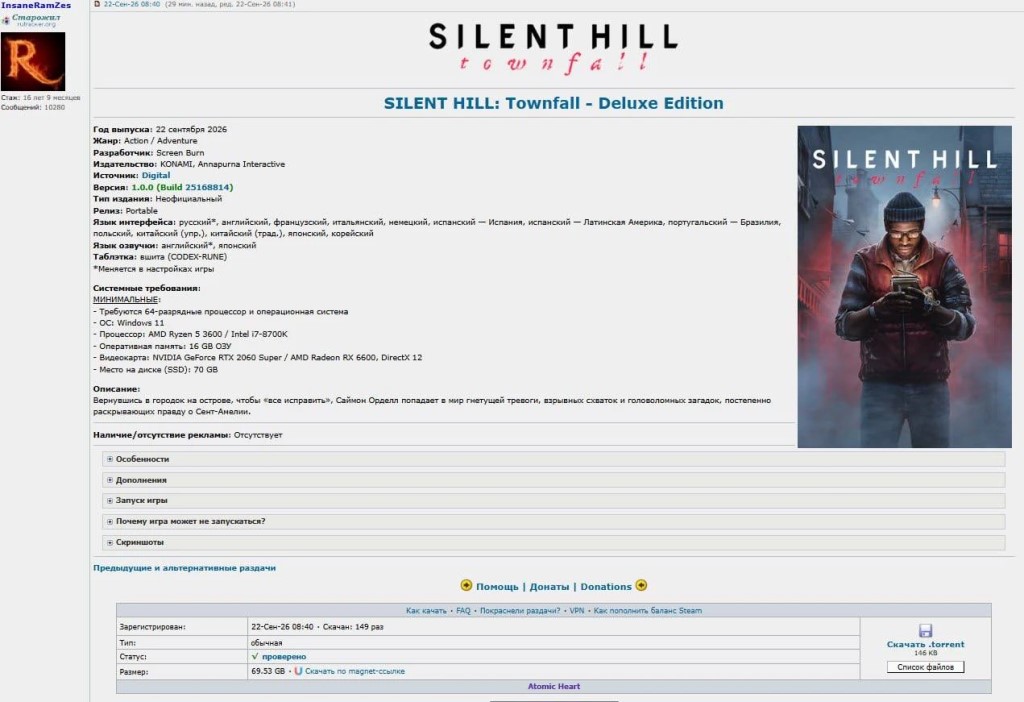Click the 69.53 GB size value
This screenshot has width=1024, height=702.
click(x=268, y=671)
